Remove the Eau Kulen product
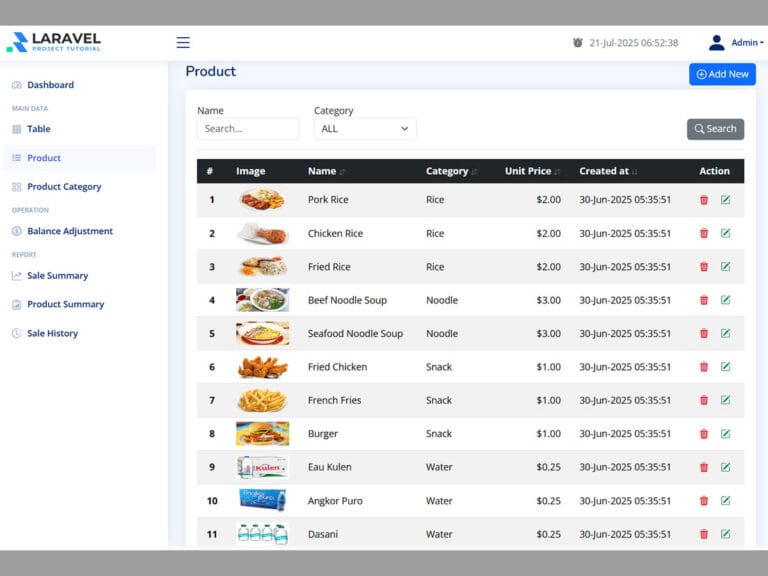 click(x=704, y=467)
